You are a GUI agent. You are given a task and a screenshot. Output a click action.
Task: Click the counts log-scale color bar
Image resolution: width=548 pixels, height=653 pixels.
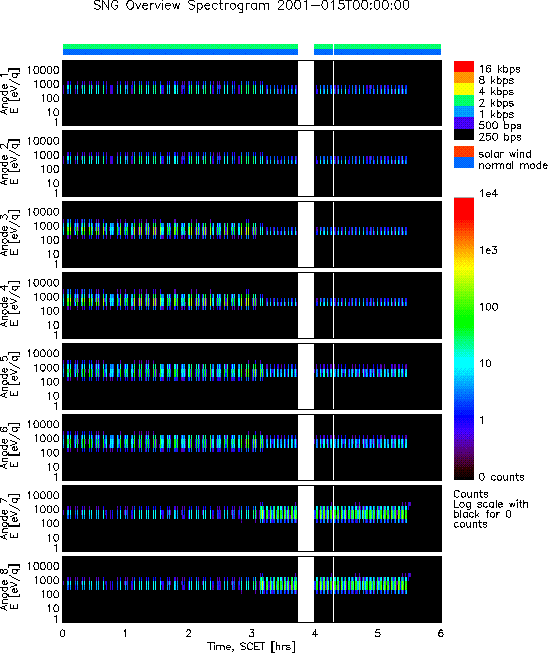[464, 339]
